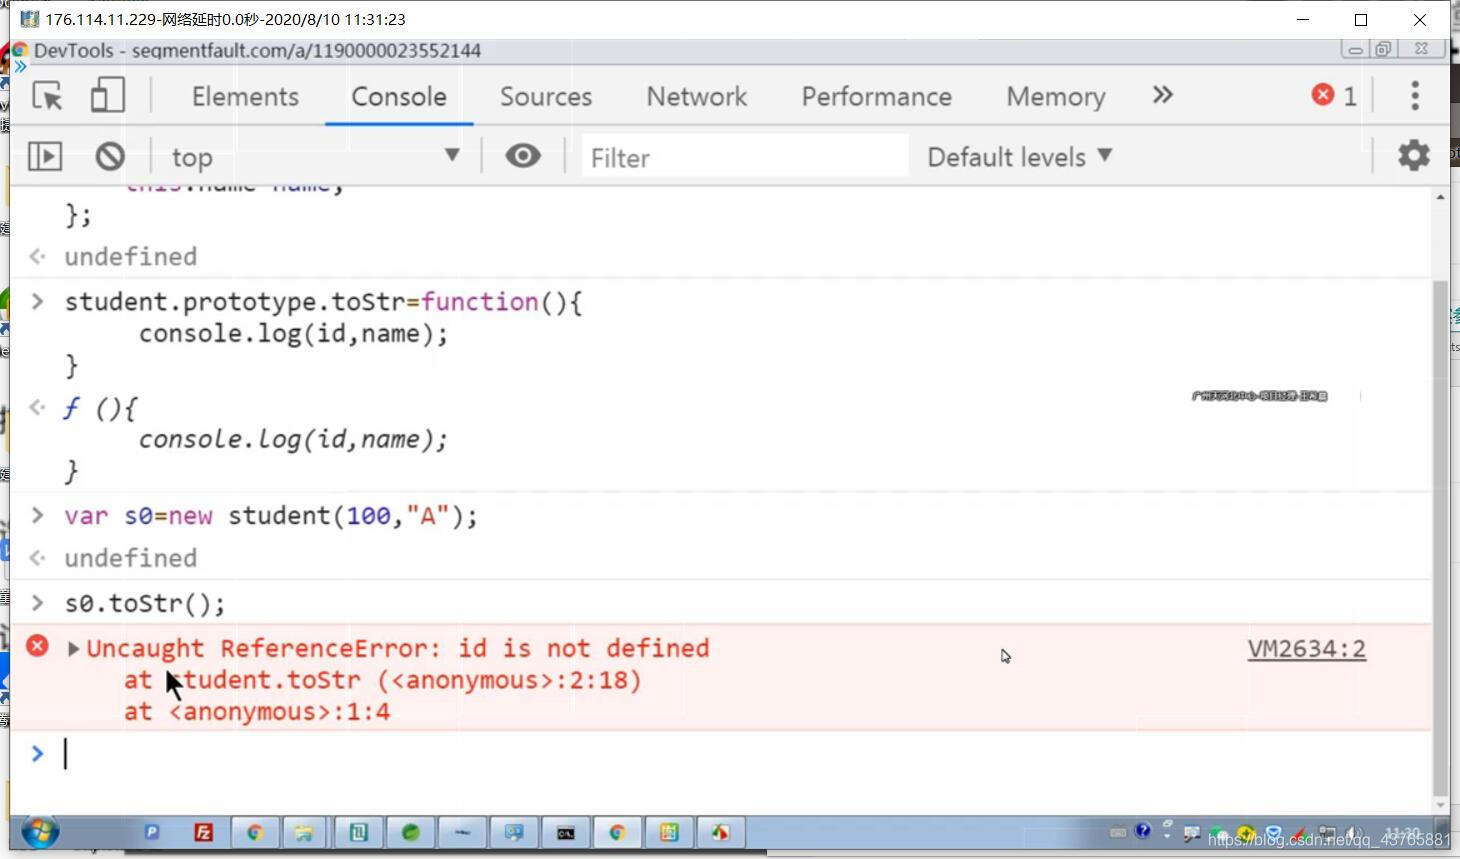This screenshot has width=1460, height=859.
Task: Toggle the live expression eye icon
Action: coord(523,155)
